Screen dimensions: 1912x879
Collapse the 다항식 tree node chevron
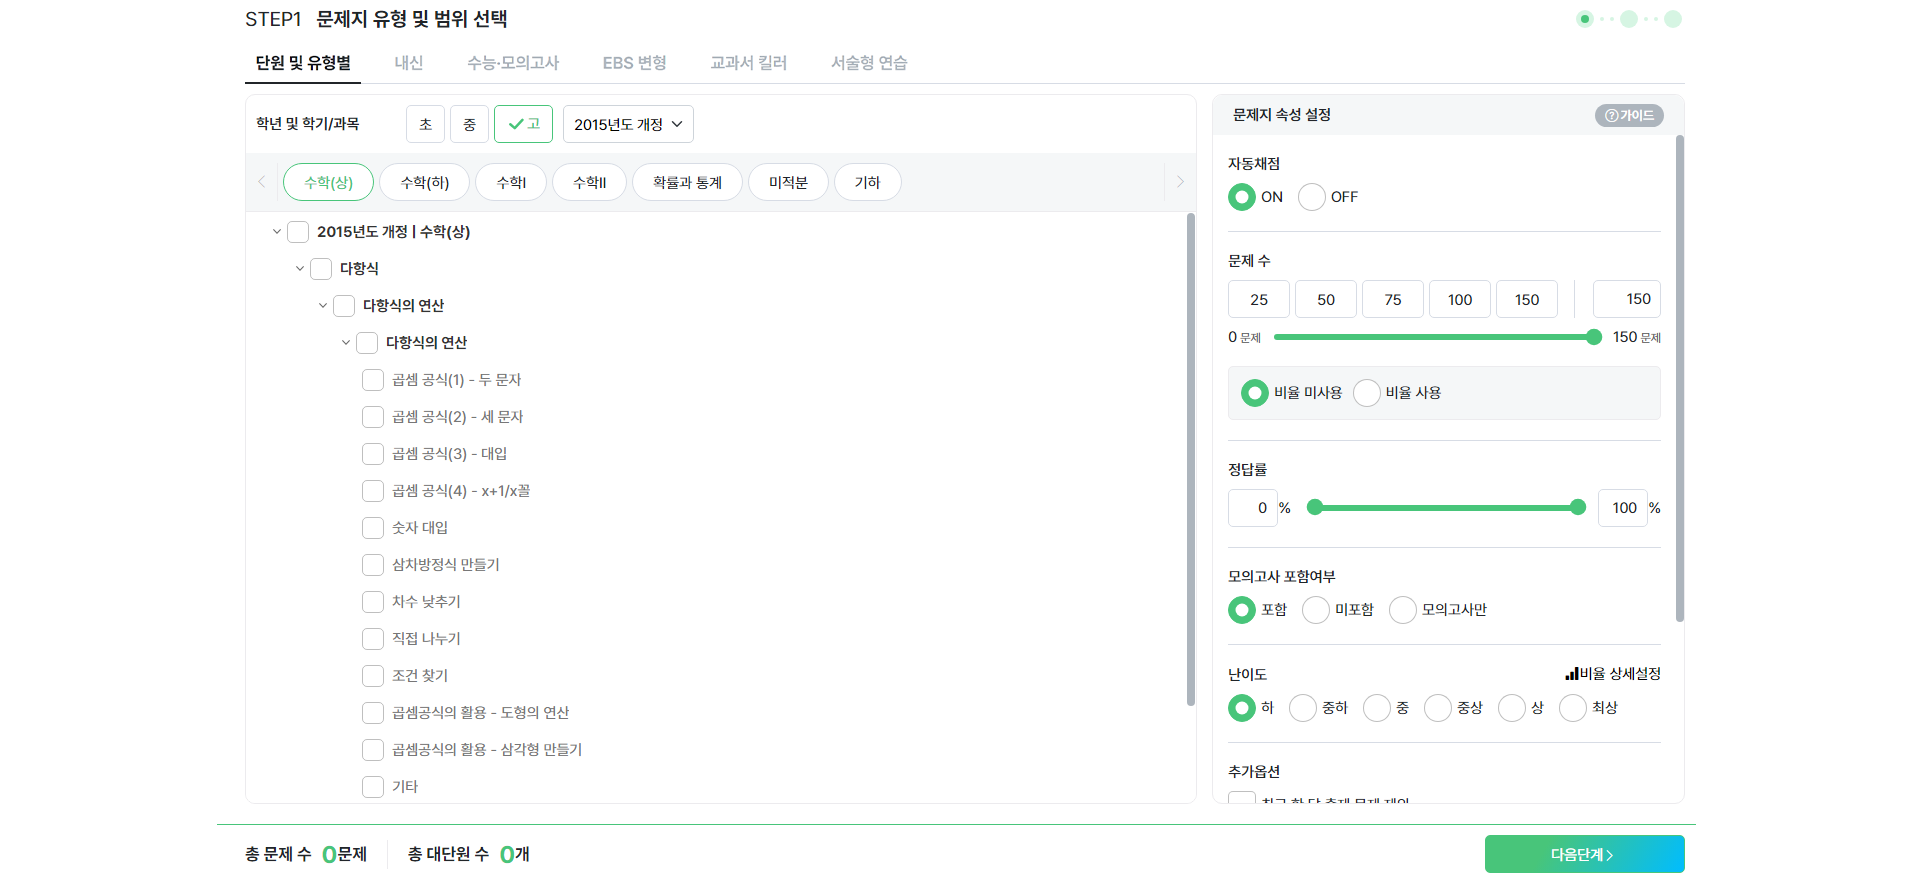(300, 269)
